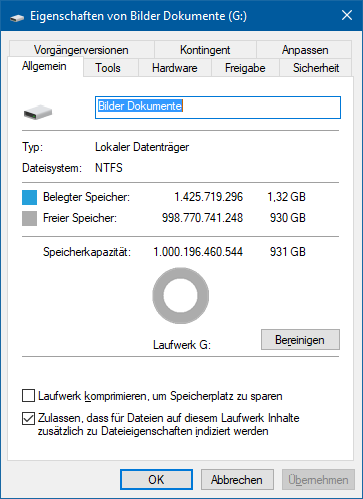Open the Anpassen tab
Image resolution: width=363 pixels, height=499 pixels.
[x=305, y=50]
